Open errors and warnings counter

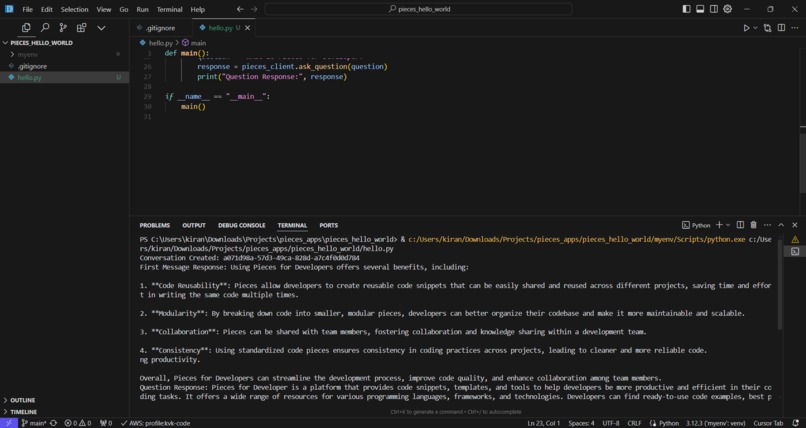[78, 423]
